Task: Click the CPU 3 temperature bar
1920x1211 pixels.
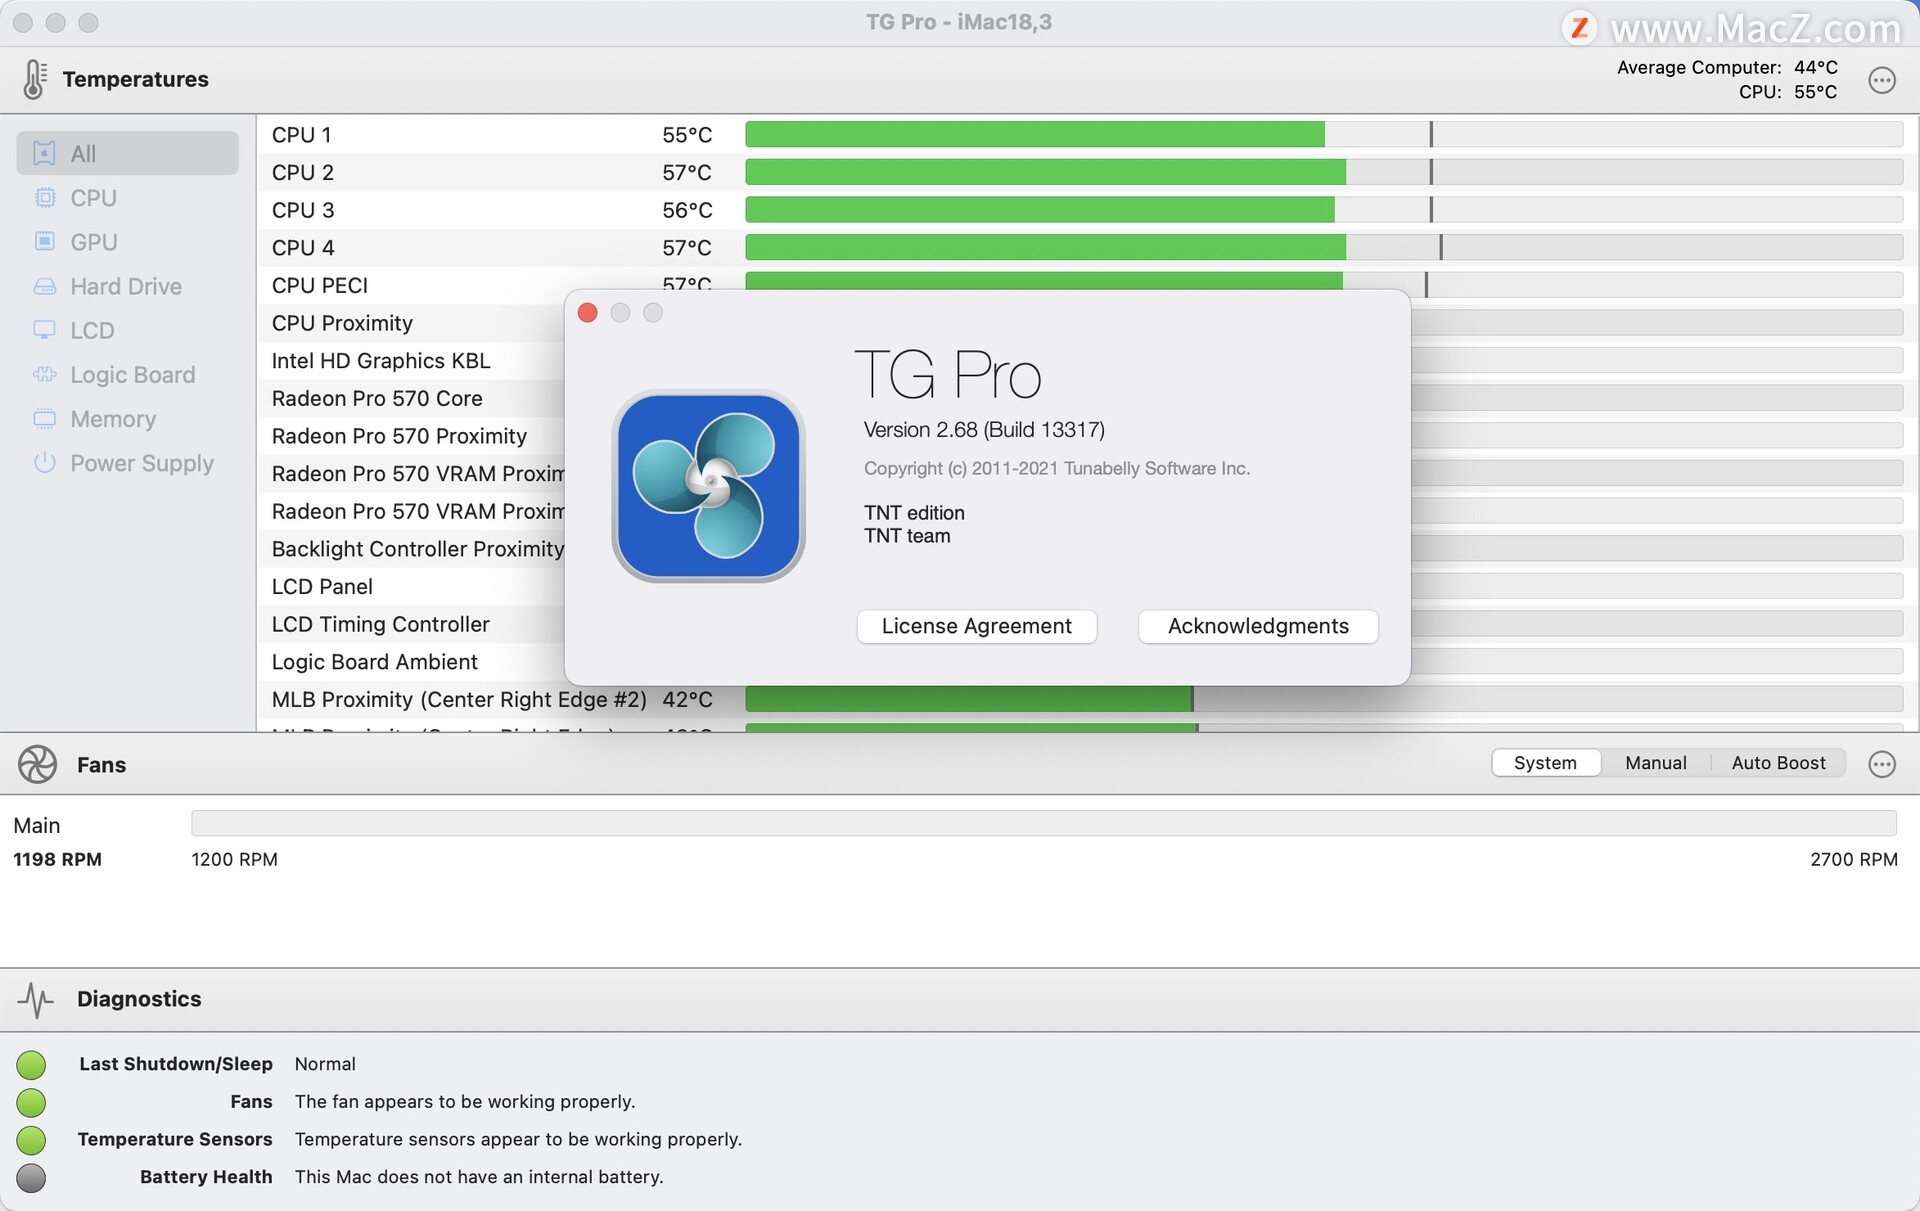Action: pyautogui.click(x=1324, y=209)
